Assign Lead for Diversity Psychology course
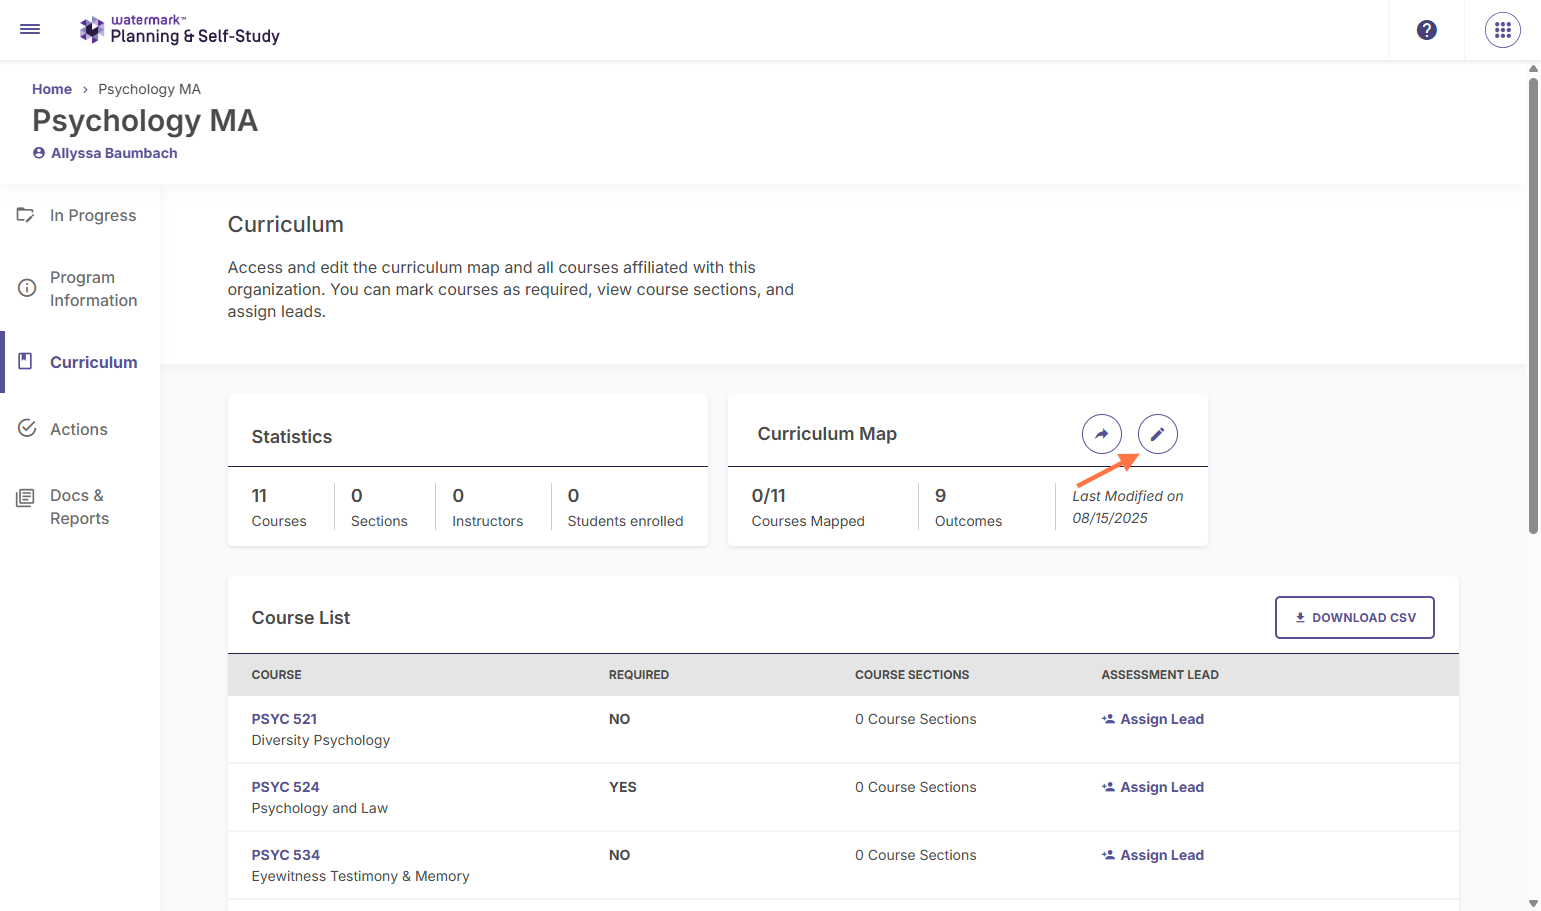1541x911 pixels. [1162, 719]
